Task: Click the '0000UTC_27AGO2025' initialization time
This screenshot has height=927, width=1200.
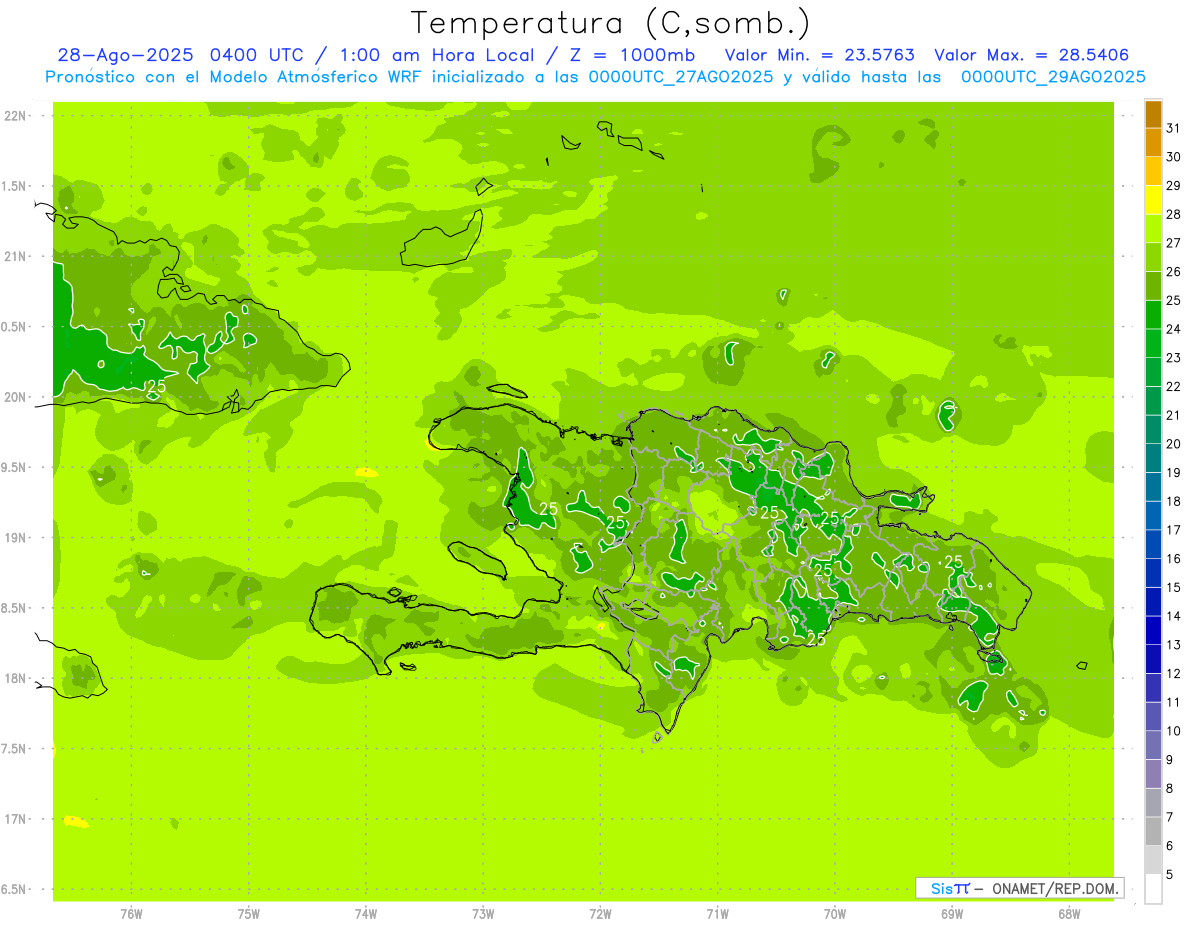Action: pos(681,77)
